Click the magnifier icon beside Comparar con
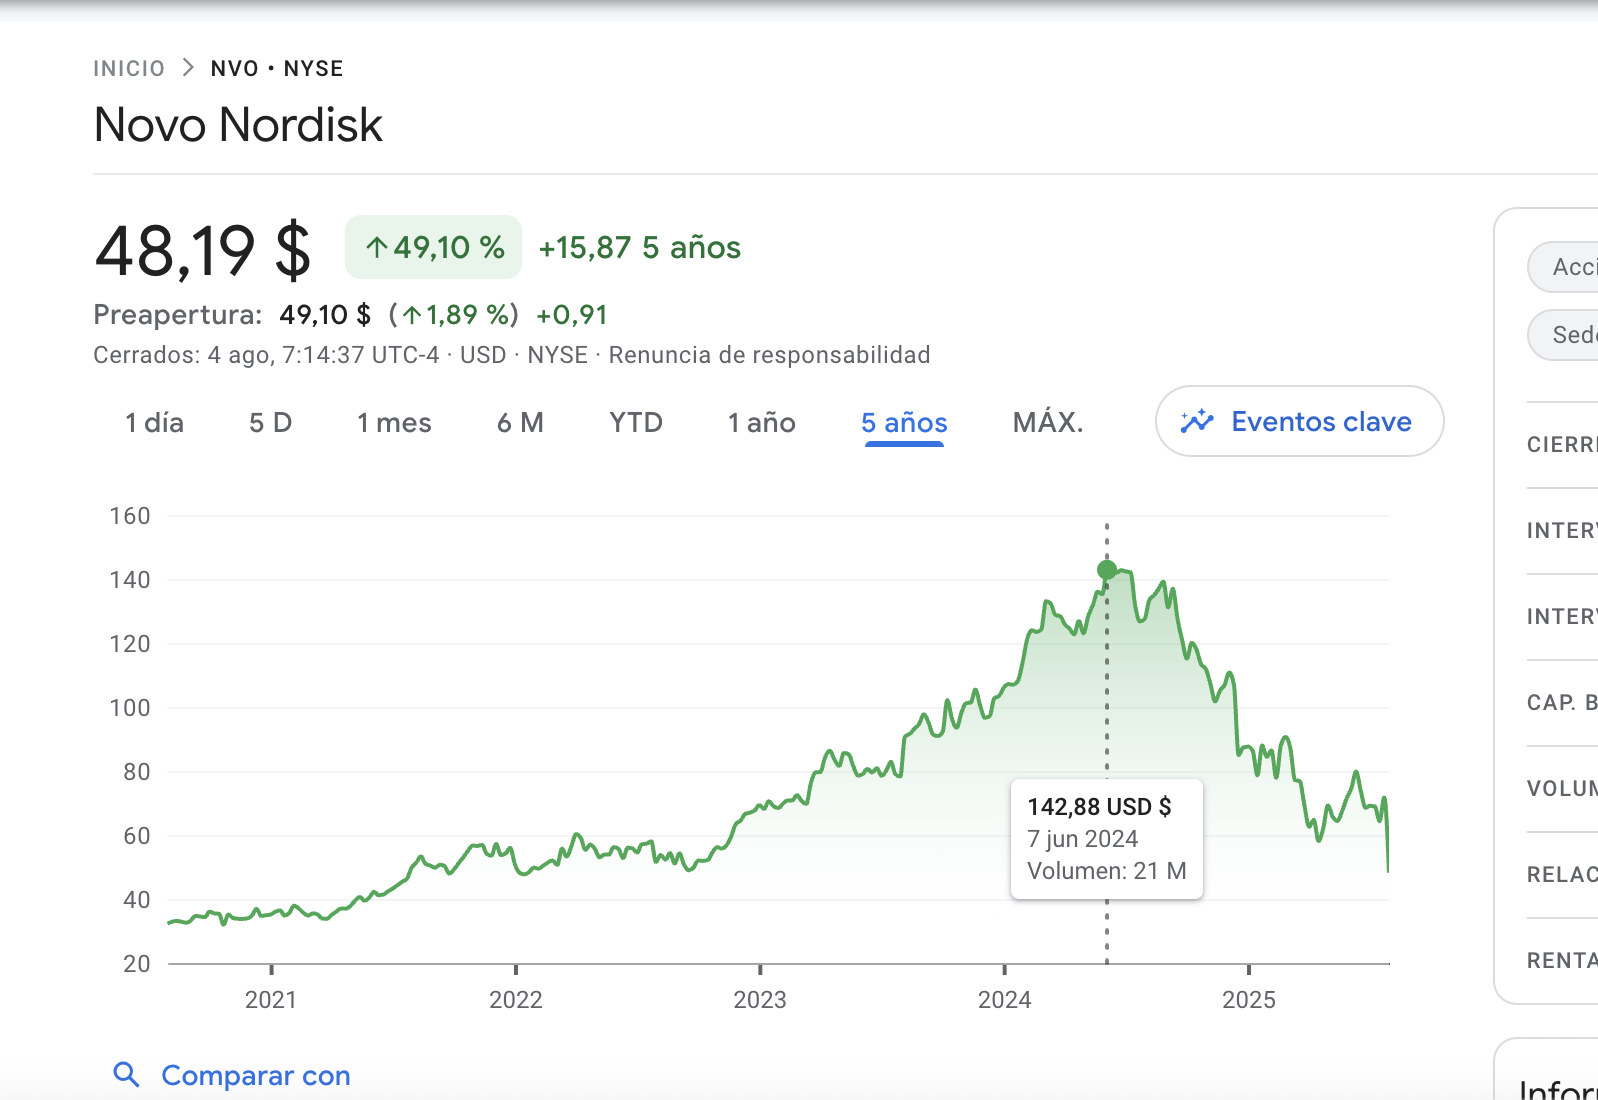 click(x=126, y=1075)
